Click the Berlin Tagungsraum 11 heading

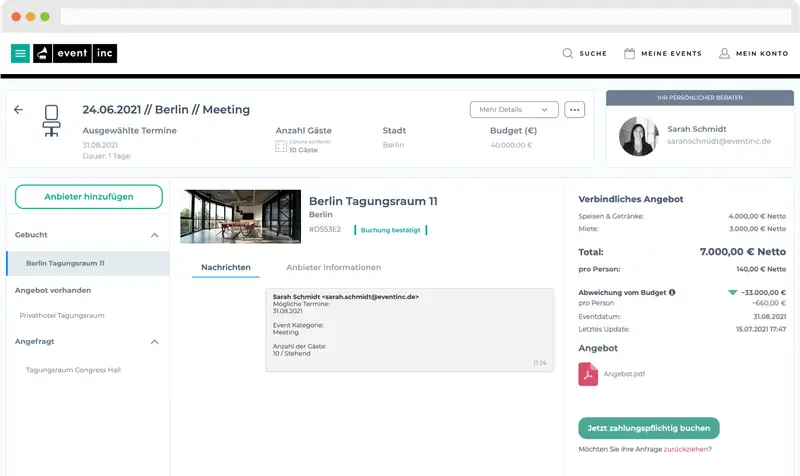coord(373,201)
